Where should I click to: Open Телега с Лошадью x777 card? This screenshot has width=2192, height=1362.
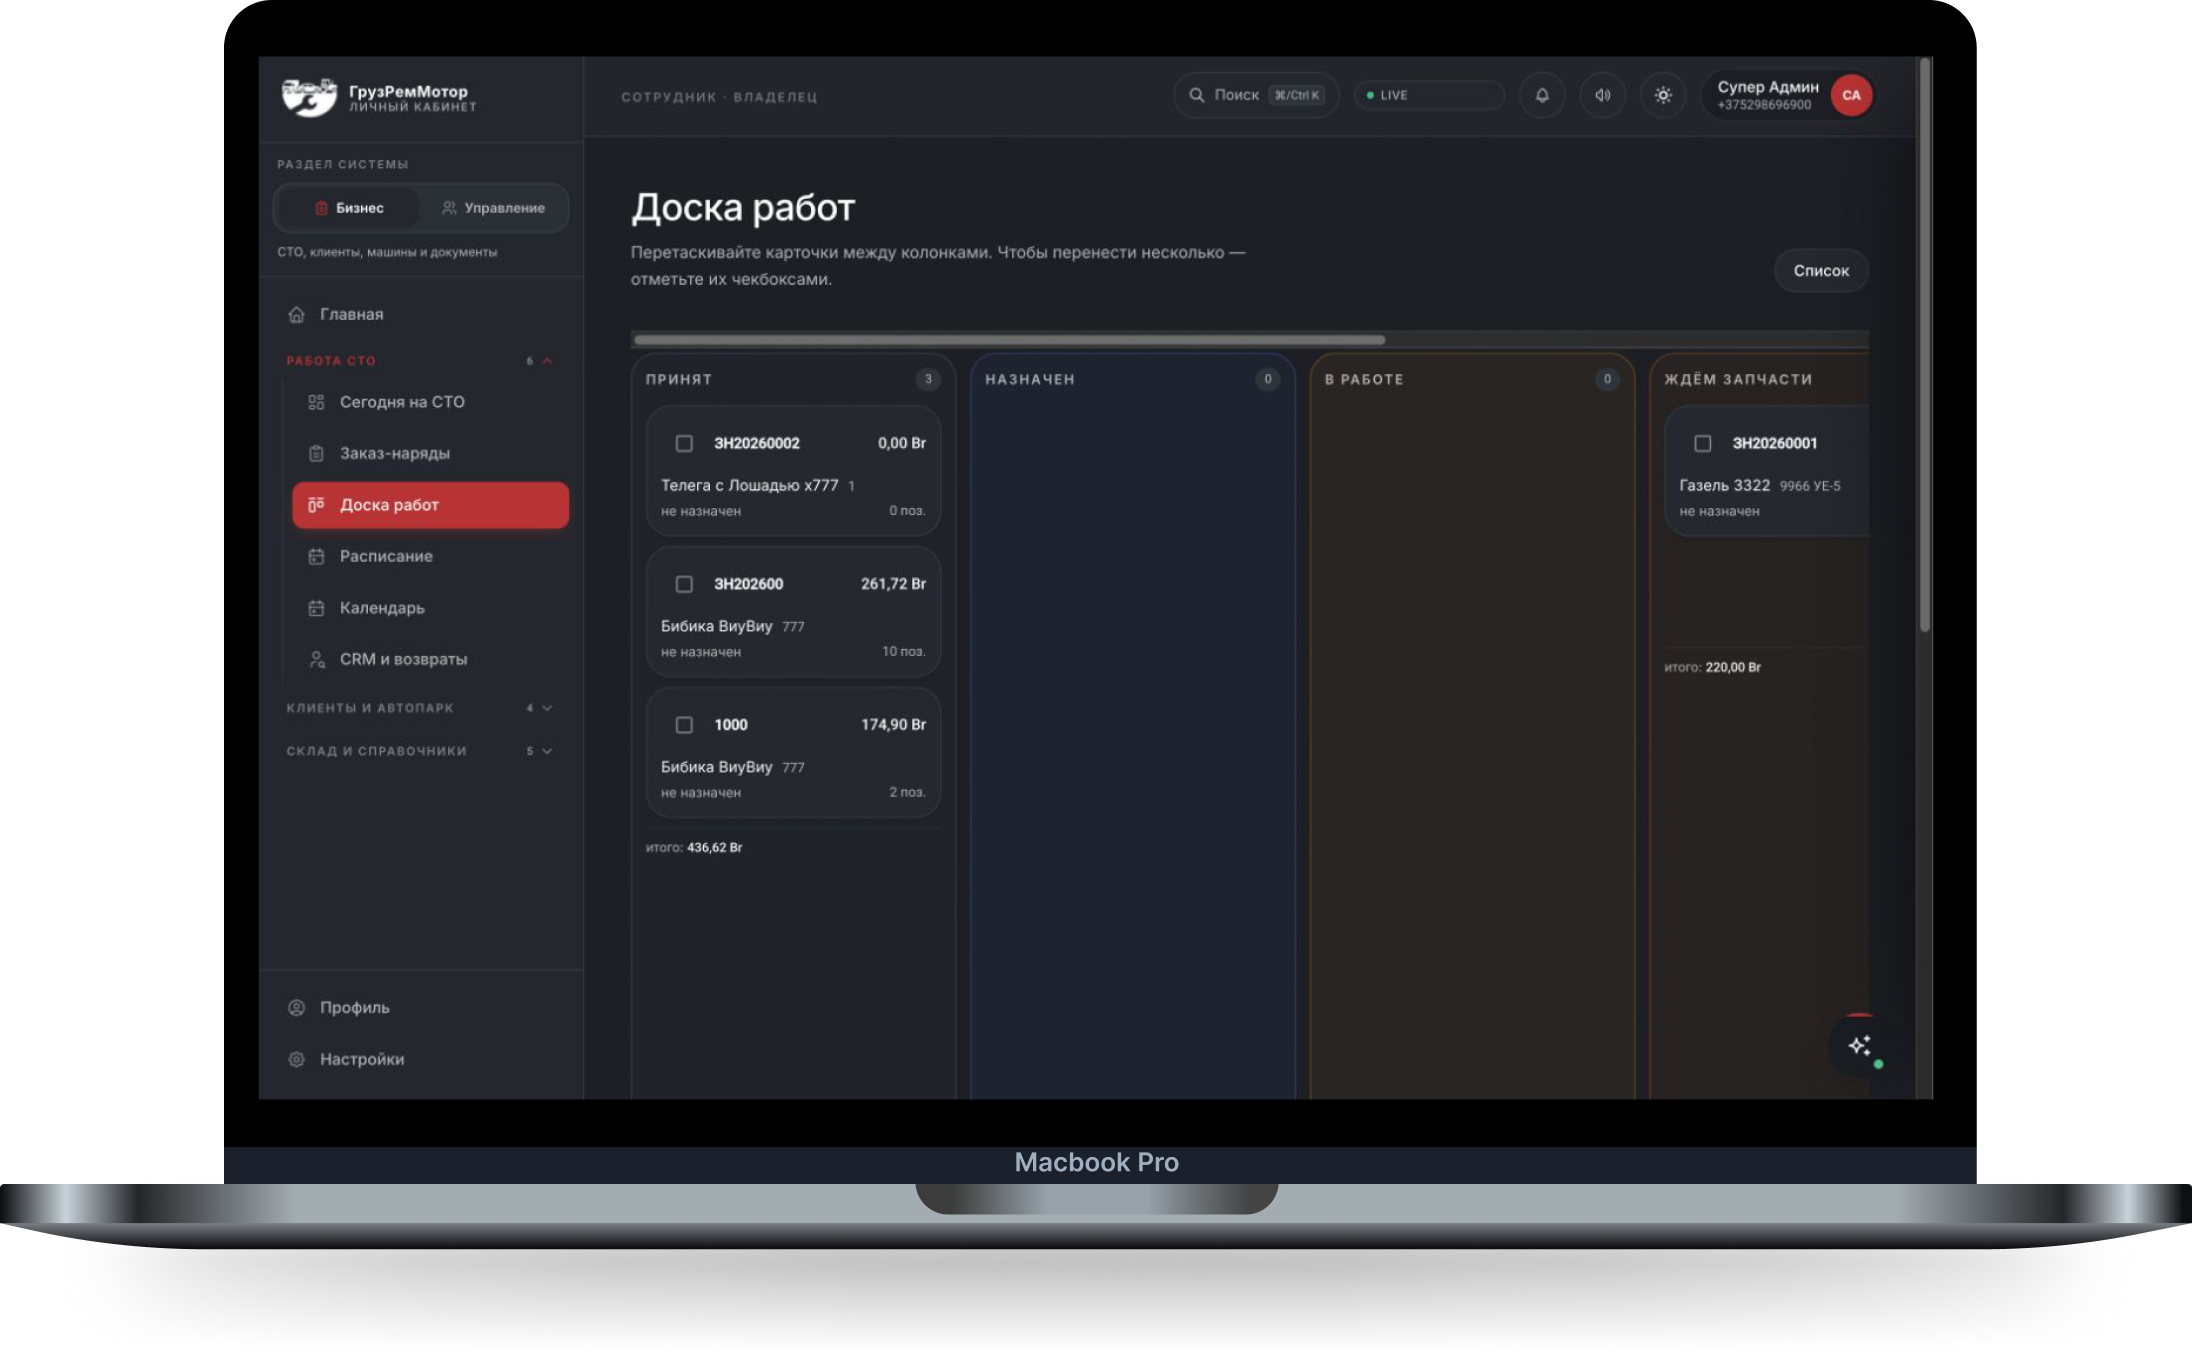click(793, 471)
